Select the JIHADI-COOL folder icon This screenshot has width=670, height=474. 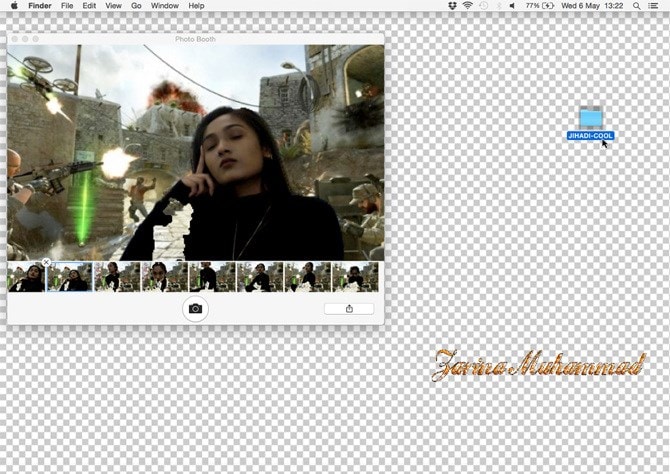591,117
